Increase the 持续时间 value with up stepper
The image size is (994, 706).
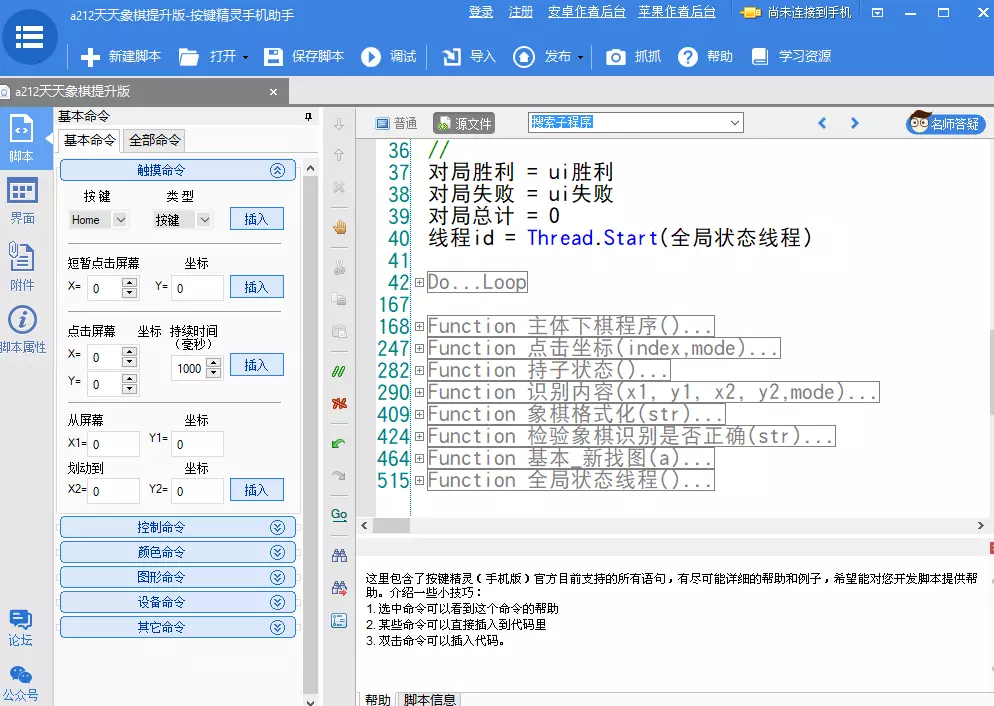point(214,363)
